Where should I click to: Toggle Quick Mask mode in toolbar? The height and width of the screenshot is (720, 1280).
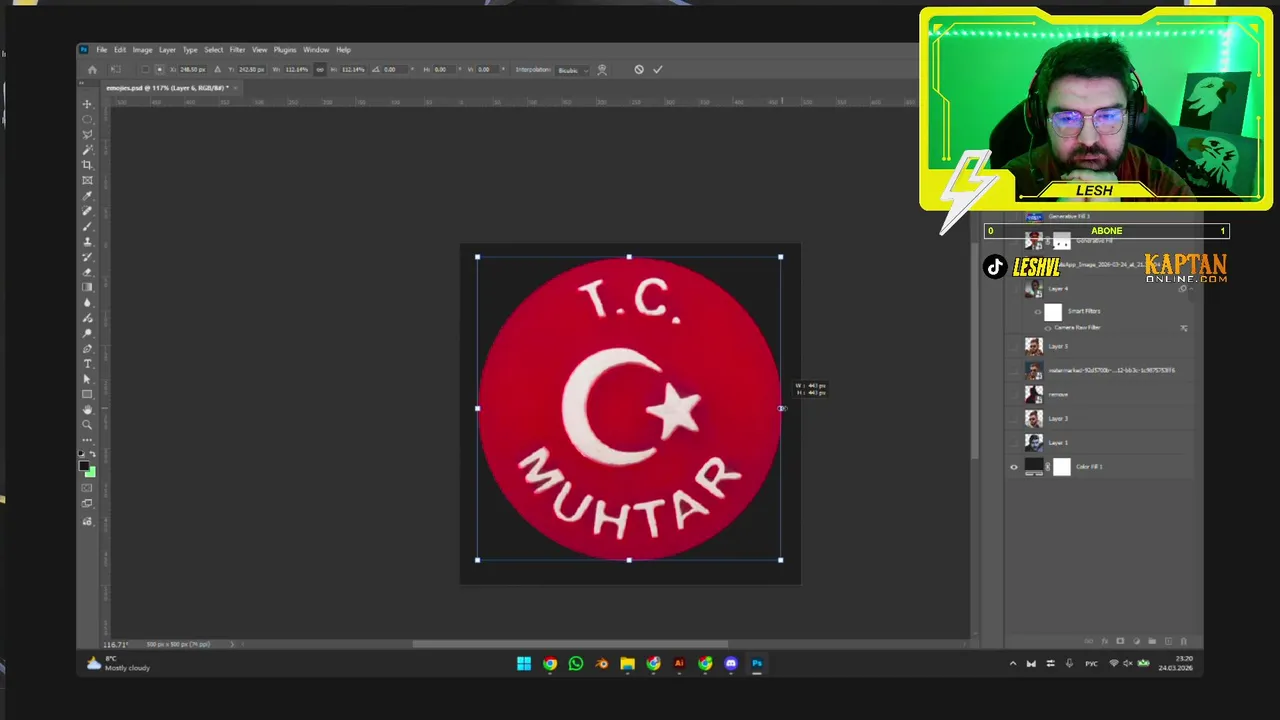tap(87, 488)
